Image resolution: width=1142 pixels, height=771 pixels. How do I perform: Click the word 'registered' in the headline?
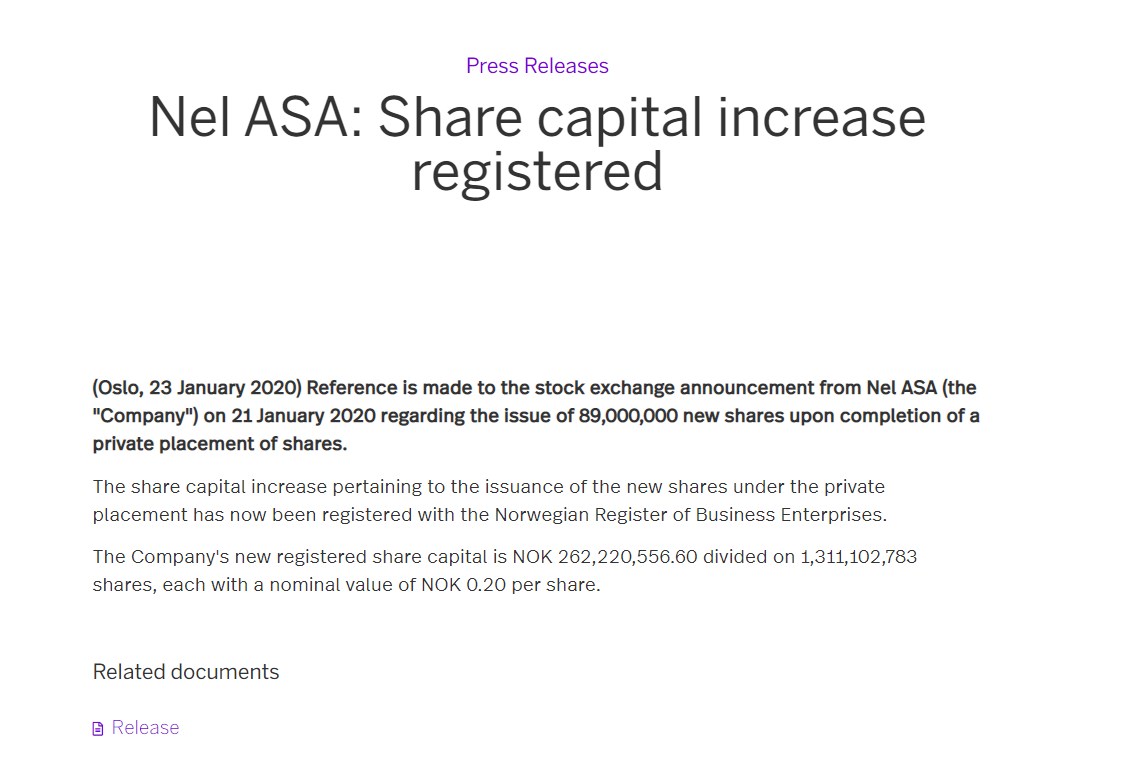click(x=537, y=172)
